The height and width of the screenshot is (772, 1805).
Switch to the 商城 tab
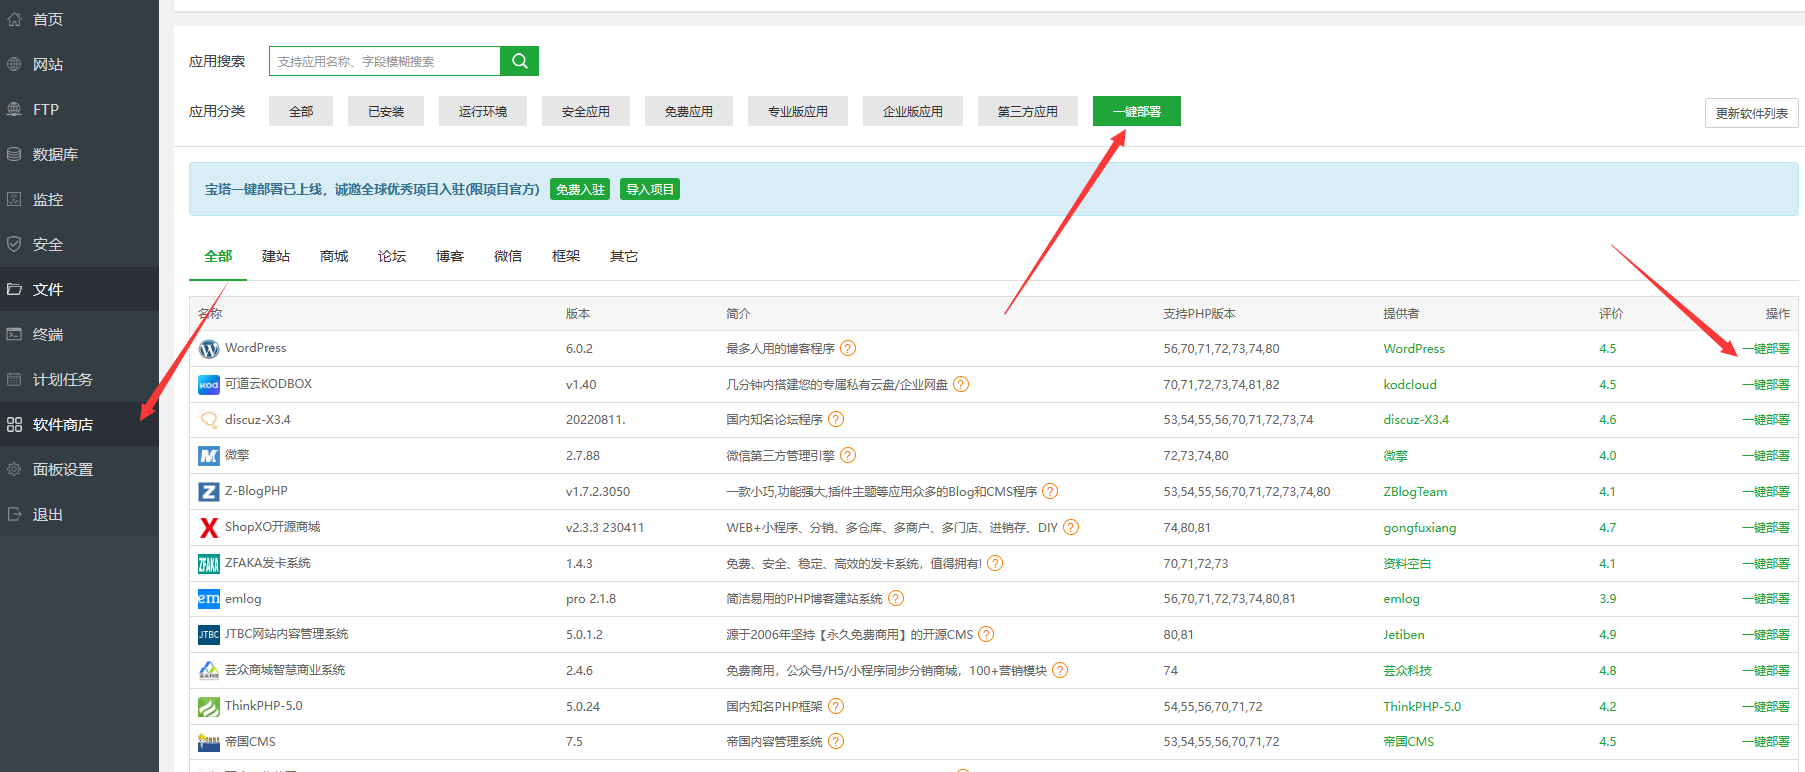coord(334,256)
